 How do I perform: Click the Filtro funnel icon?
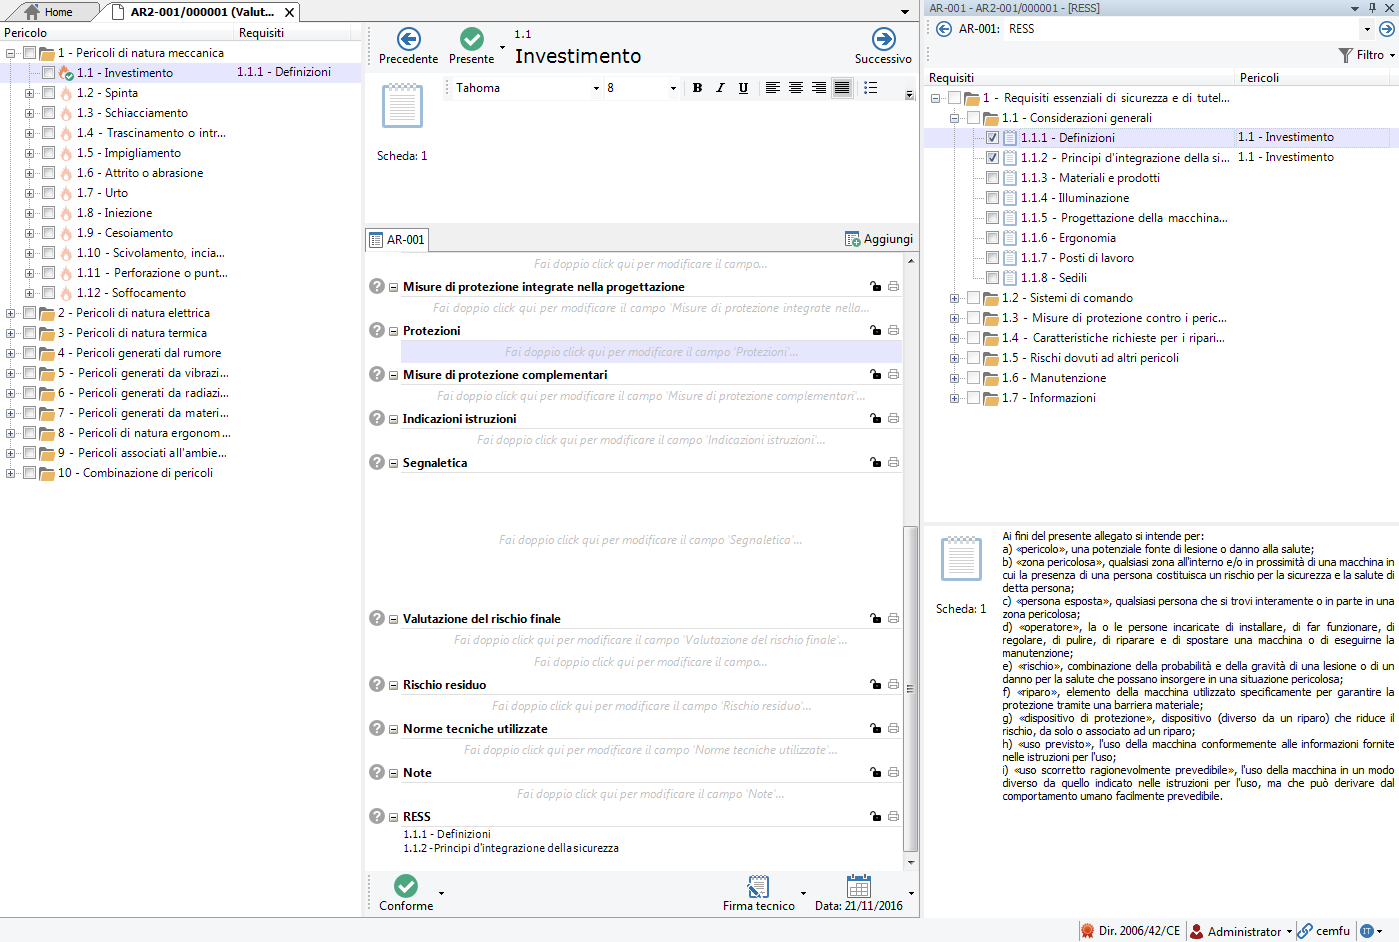tap(1346, 55)
